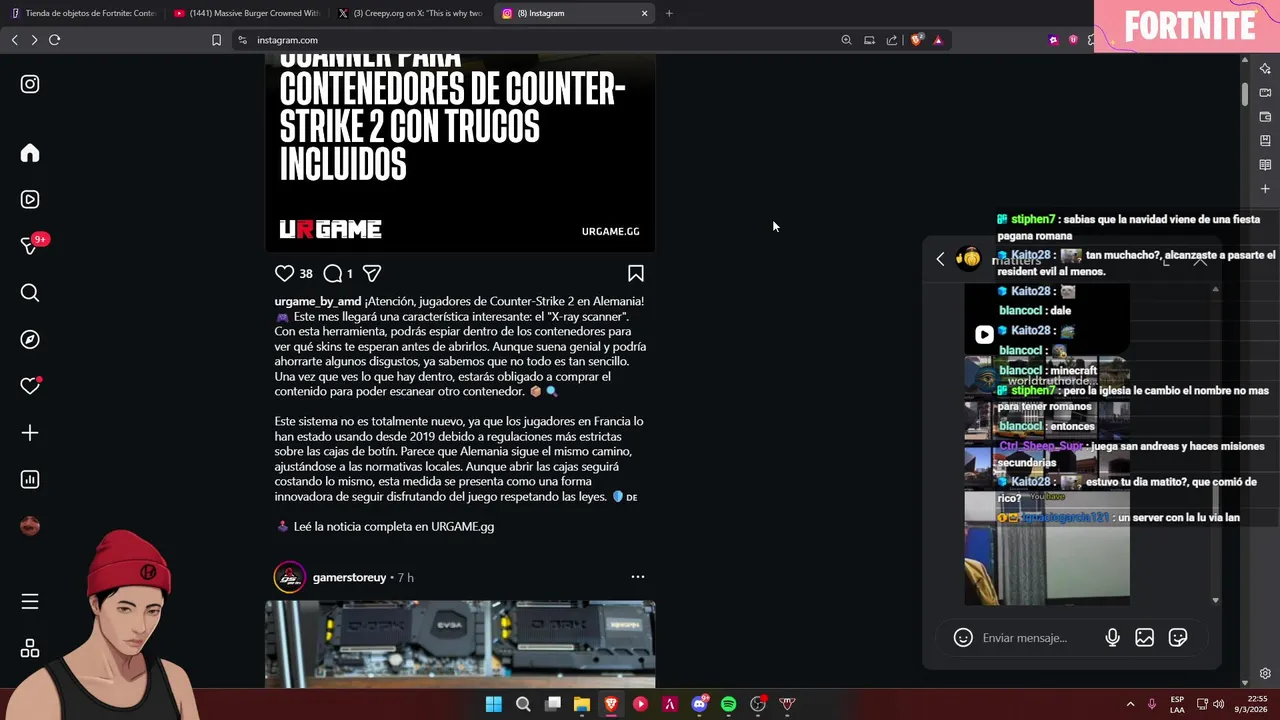Open the sticker picker in chat
The width and height of the screenshot is (1280, 720).
tap(1178, 638)
